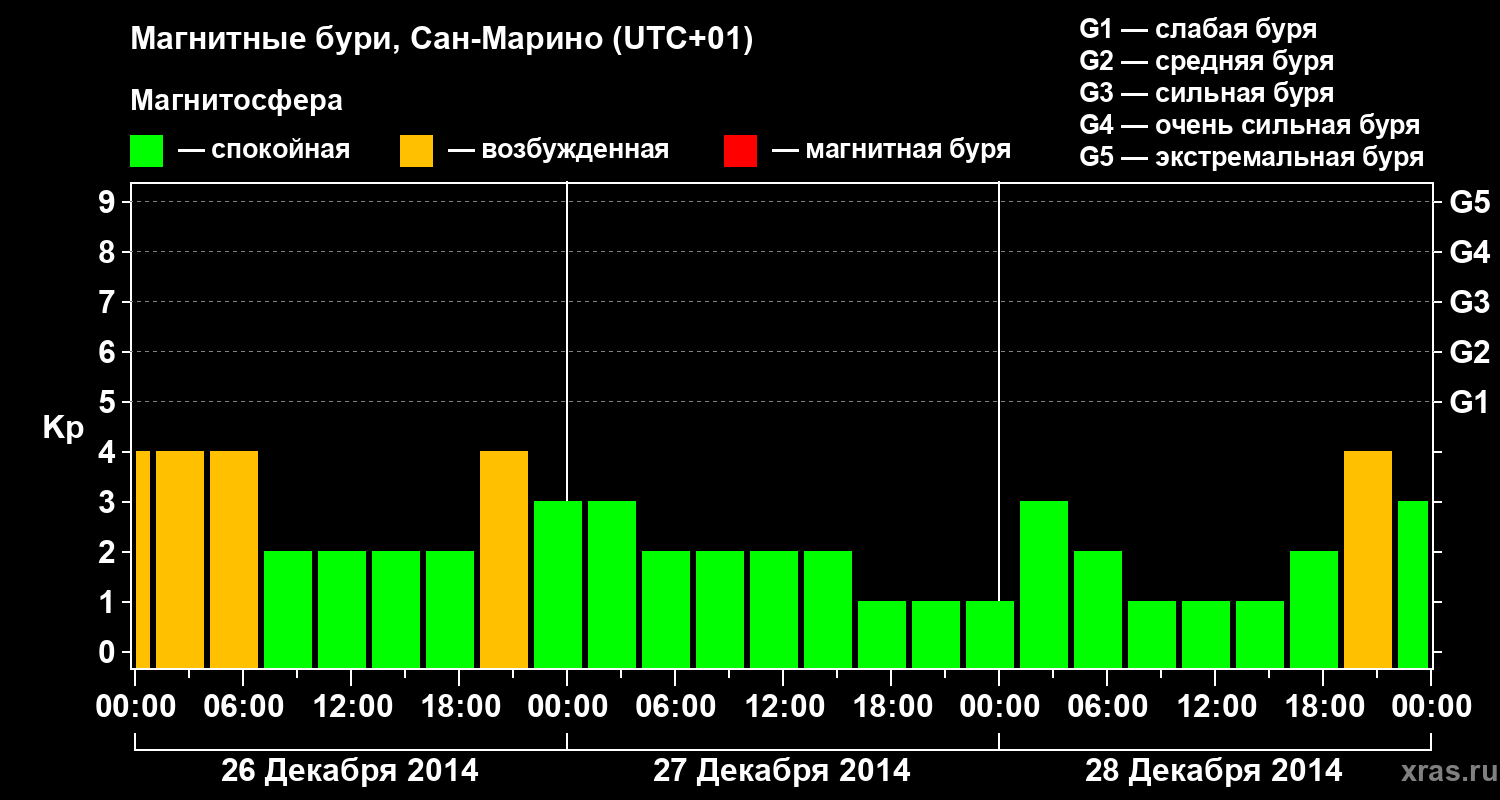Click the '— возбужденная' legend label
This screenshot has width=1500, height=800.
(558, 150)
